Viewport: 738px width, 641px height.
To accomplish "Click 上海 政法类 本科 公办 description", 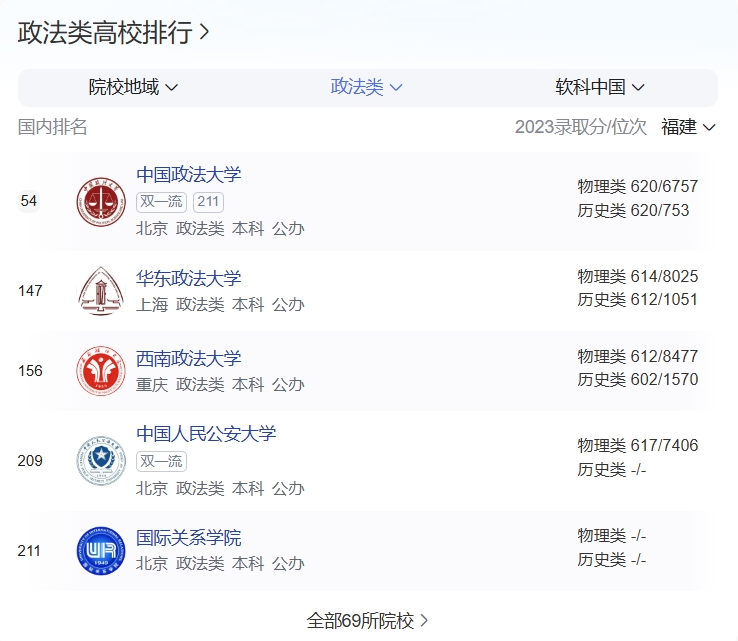I will point(220,305).
